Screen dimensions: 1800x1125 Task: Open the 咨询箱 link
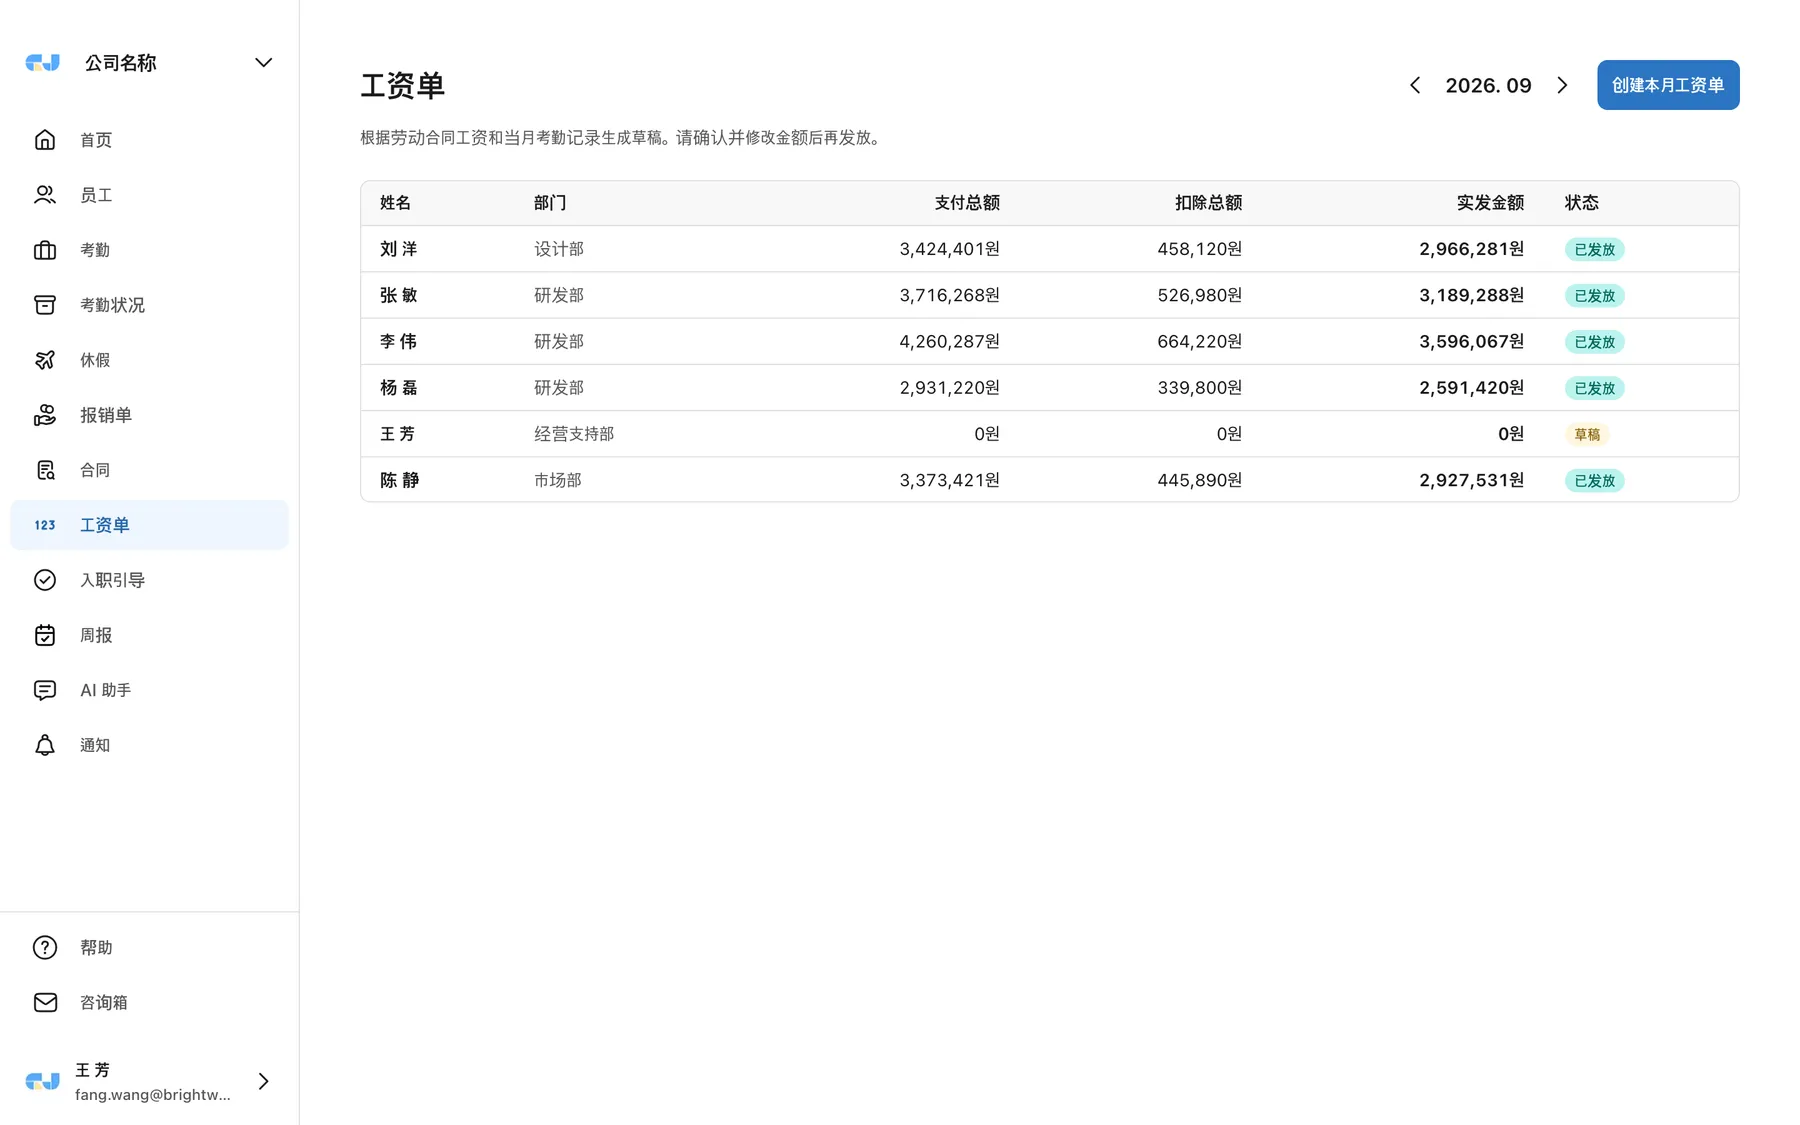click(x=149, y=1002)
